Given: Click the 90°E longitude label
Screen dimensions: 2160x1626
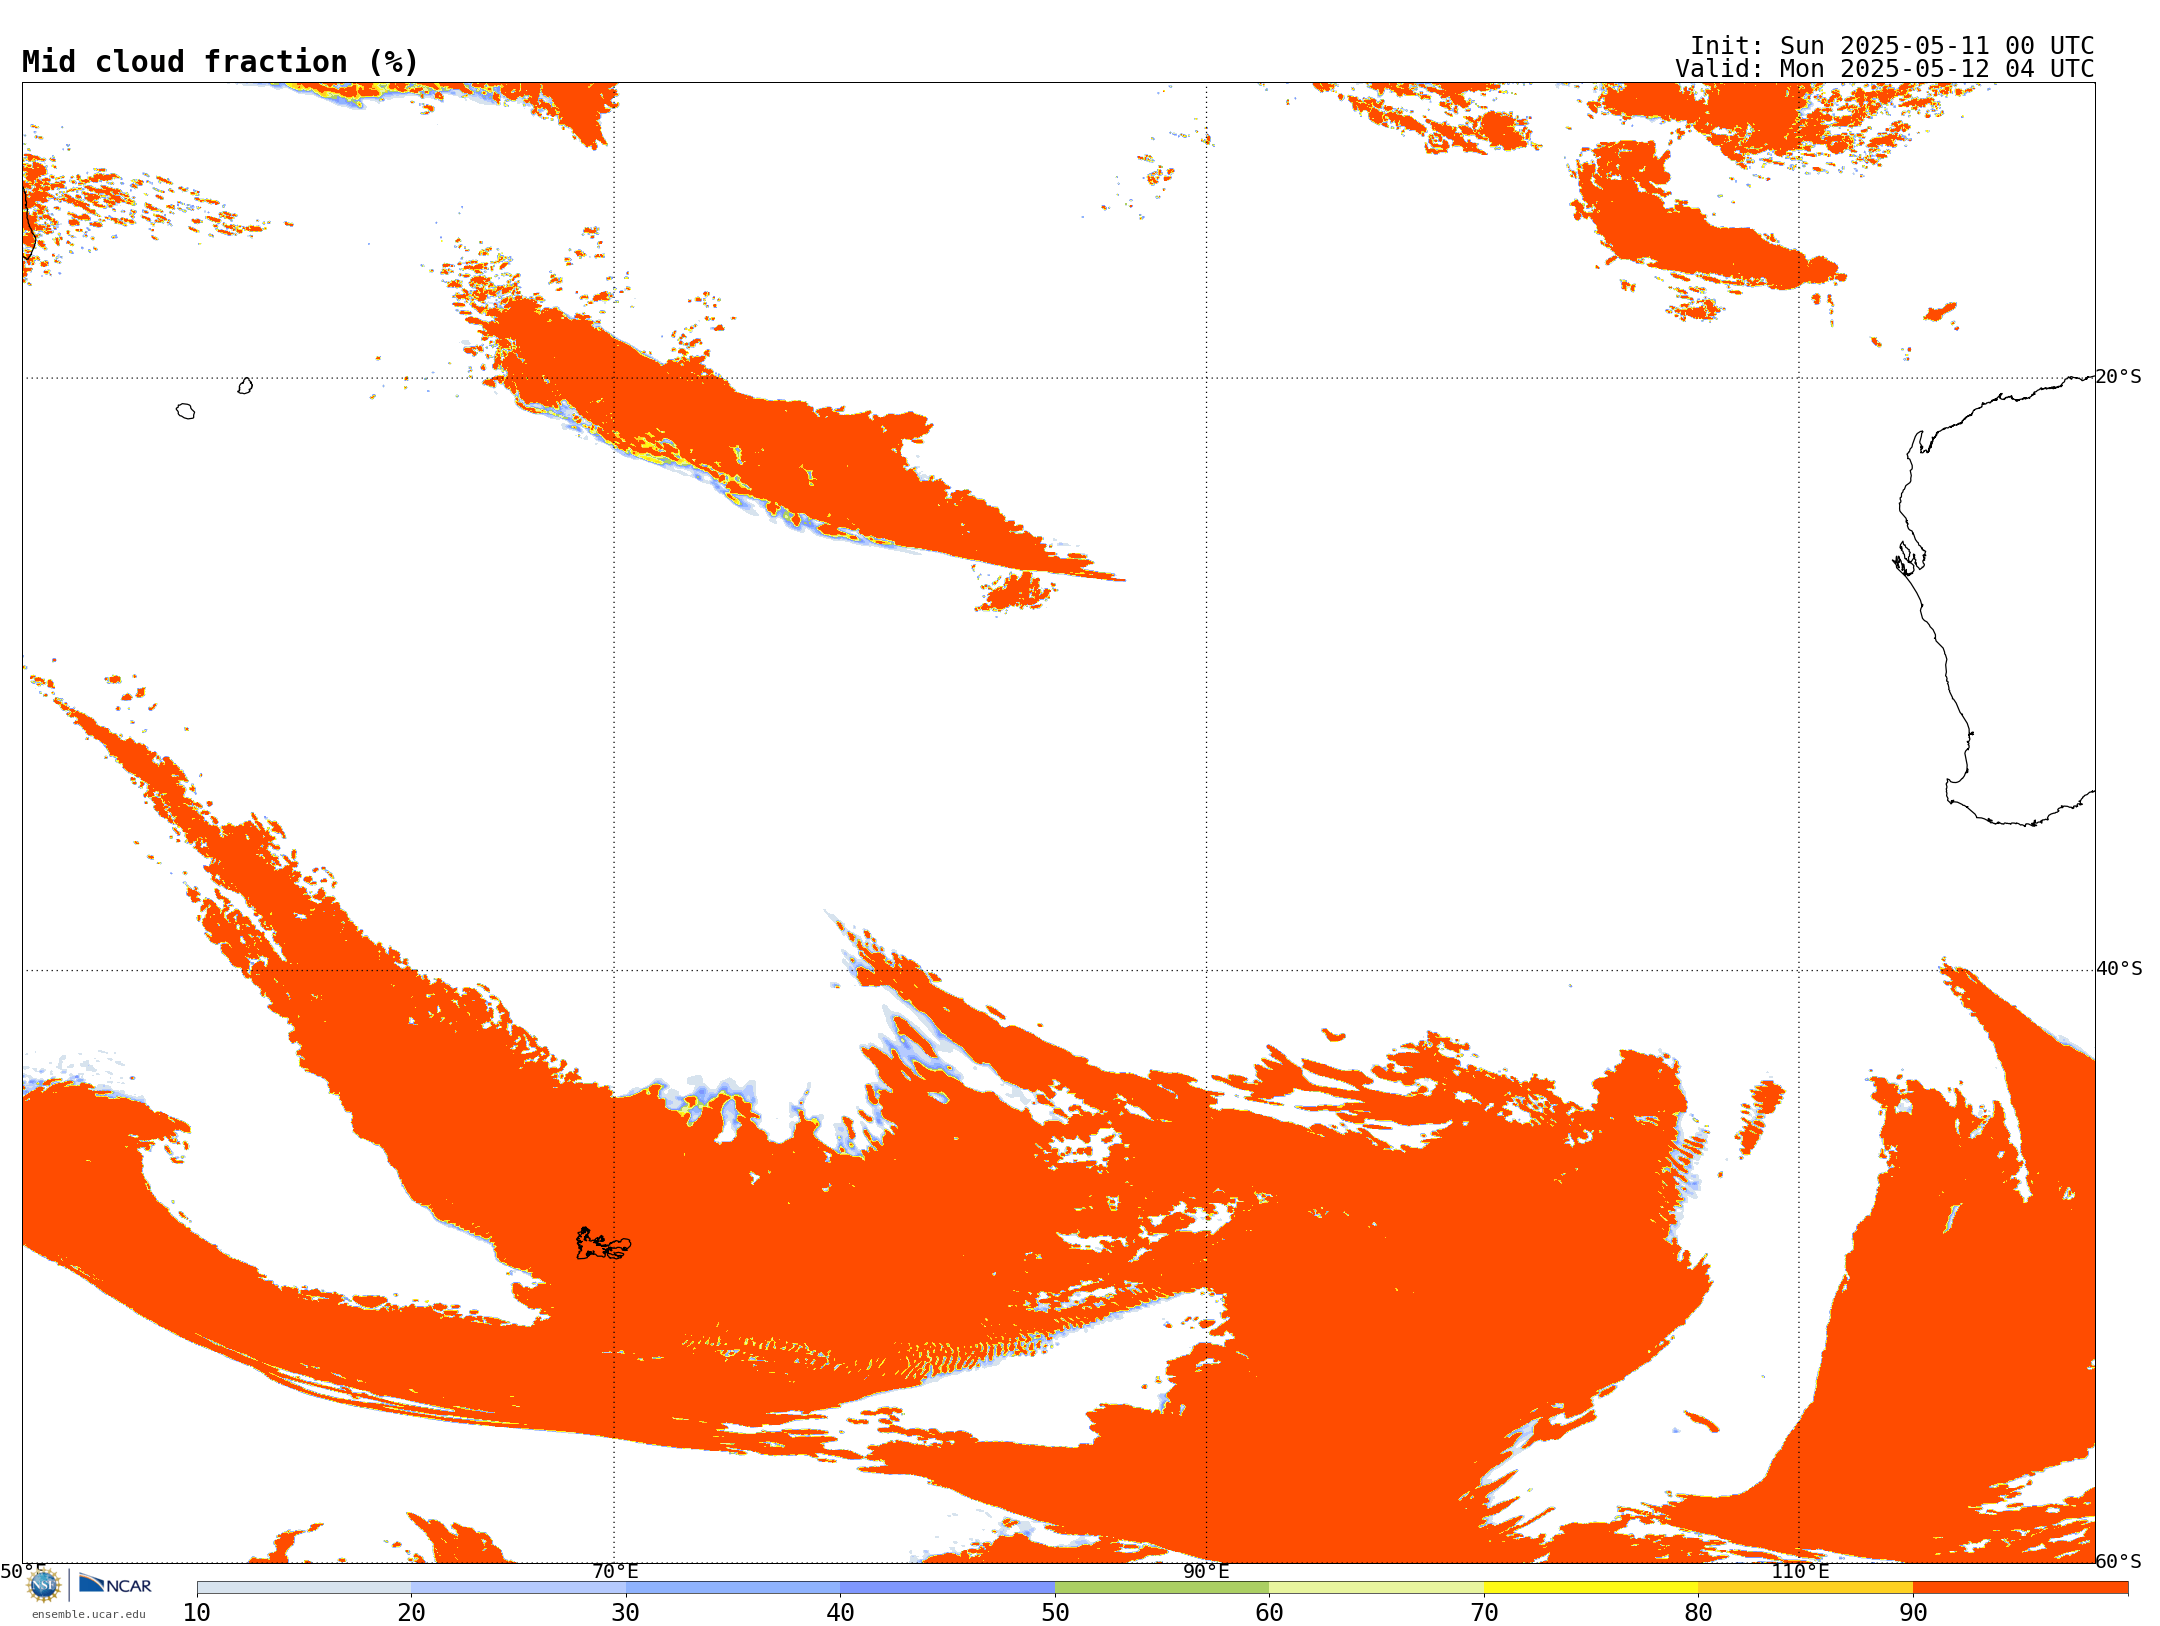Looking at the screenshot, I should pyautogui.click(x=1206, y=1571).
